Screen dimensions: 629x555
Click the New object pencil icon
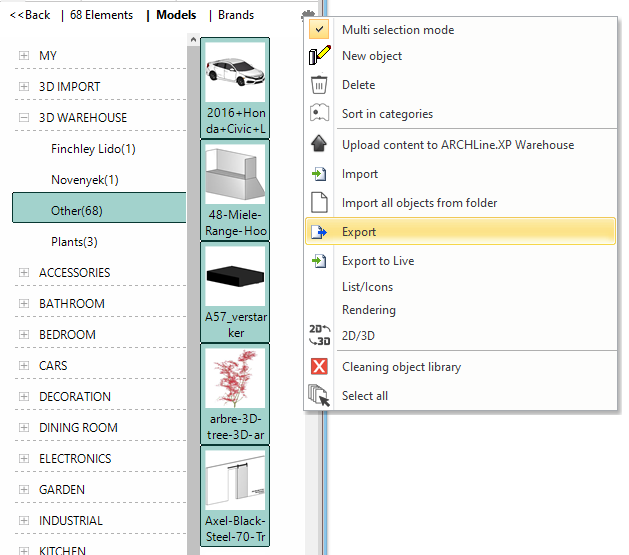[x=319, y=55]
